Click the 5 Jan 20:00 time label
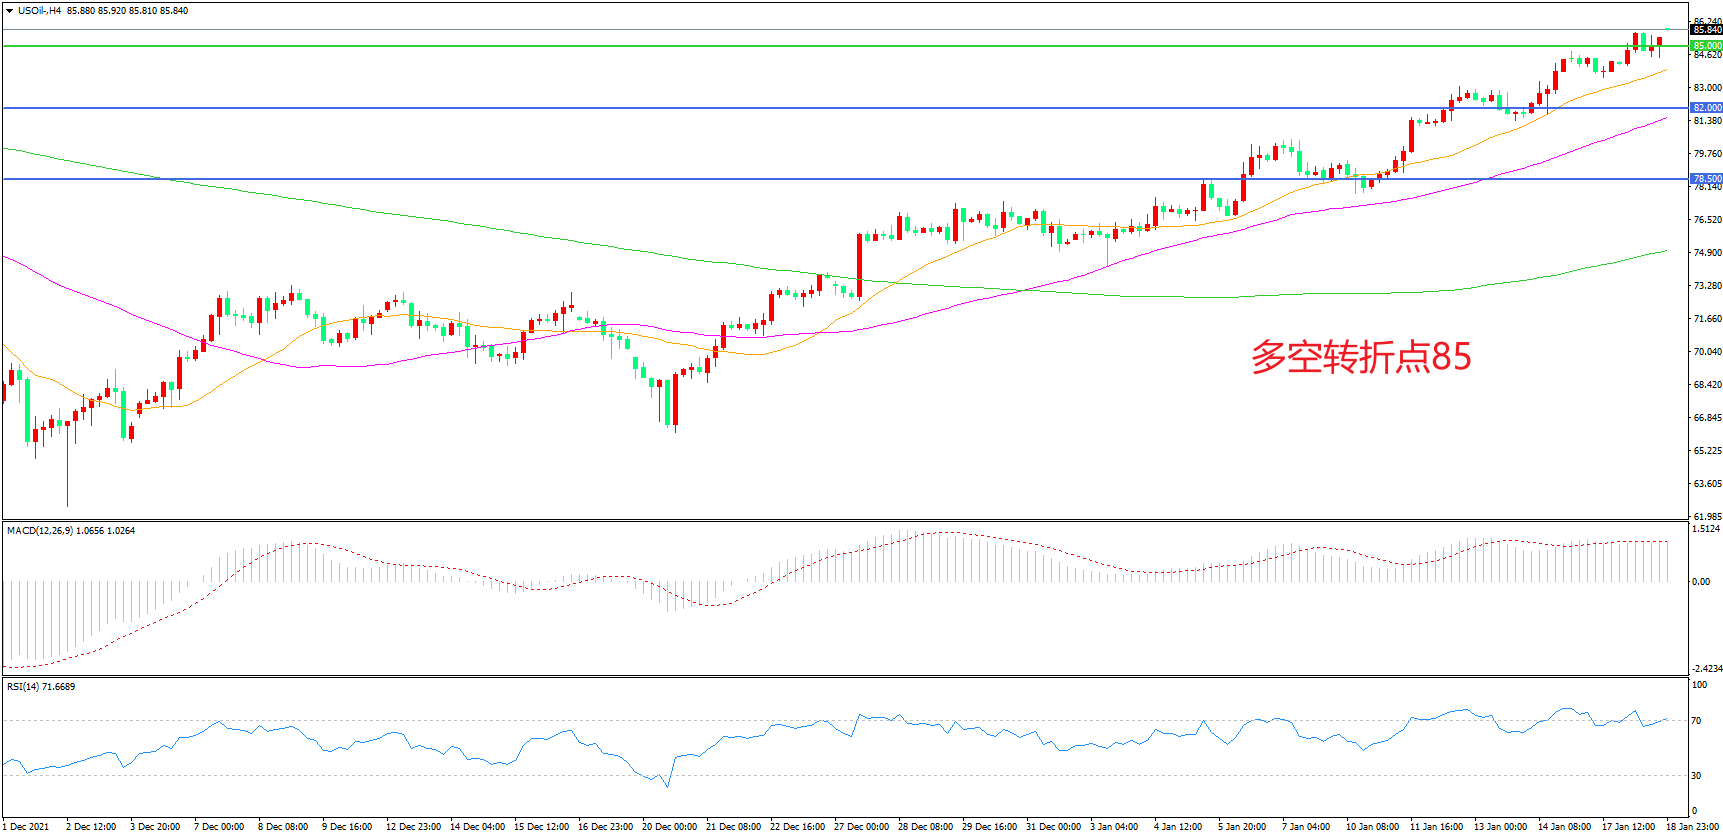Viewport: 1723px width, 838px height. tap(1241, 827)
